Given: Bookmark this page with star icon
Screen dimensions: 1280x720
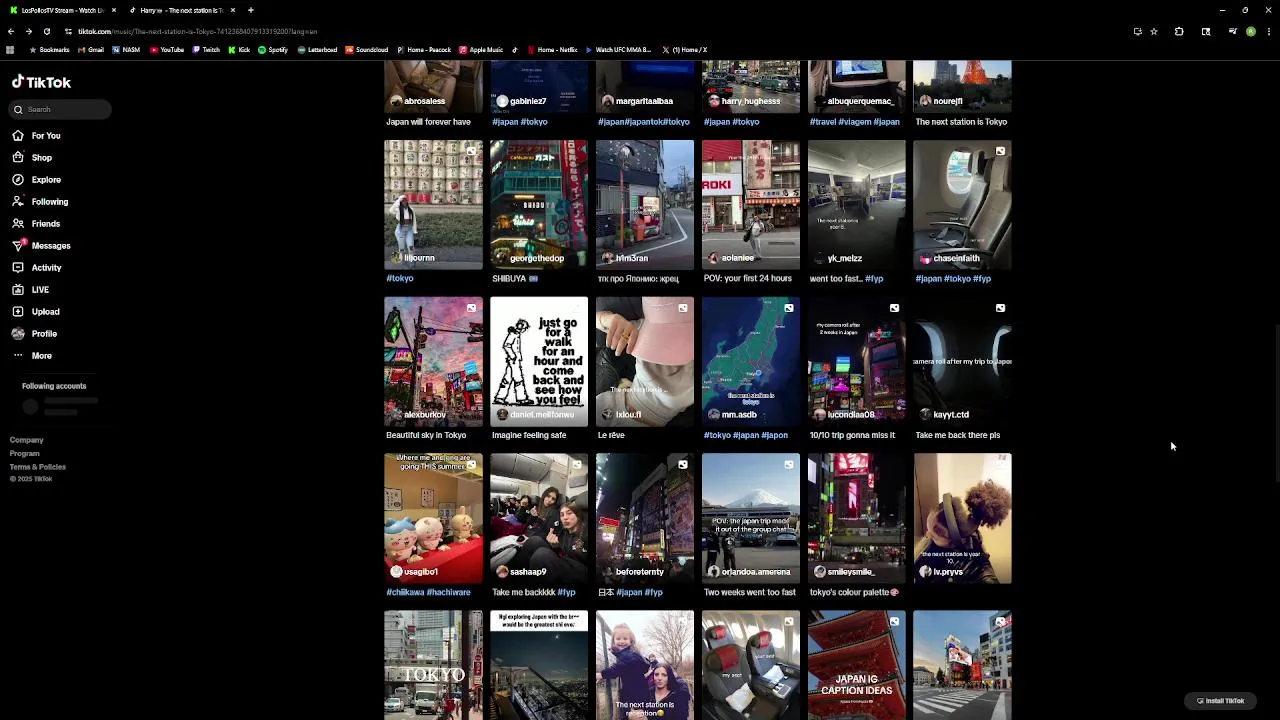Looking at the screenshot, I should (x=1154, y=32).
